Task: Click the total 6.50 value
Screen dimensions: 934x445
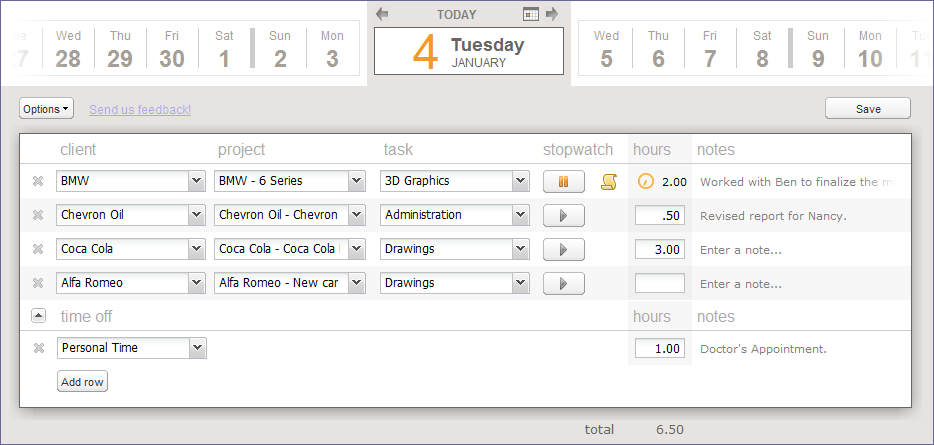Action: tap(670, 430)
